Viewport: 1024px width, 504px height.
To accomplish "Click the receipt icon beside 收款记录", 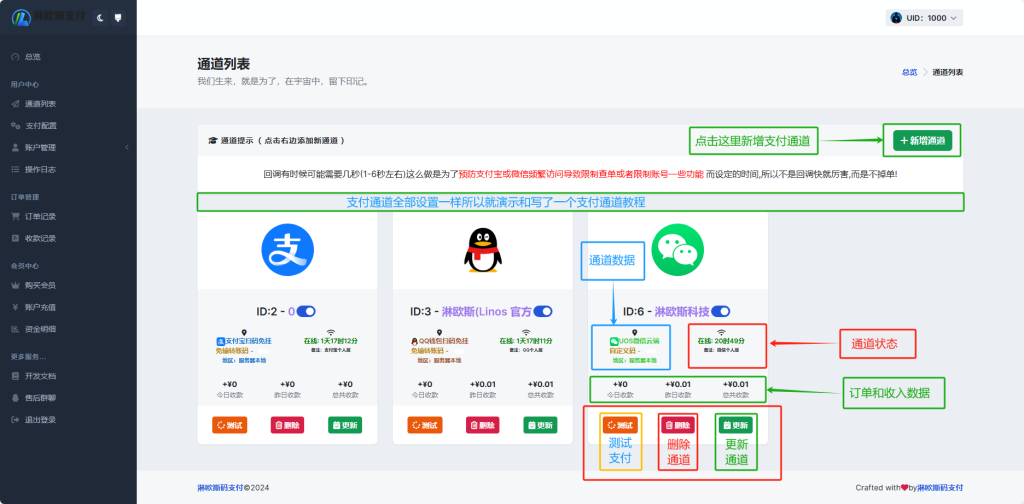I will tap(15, 238).
